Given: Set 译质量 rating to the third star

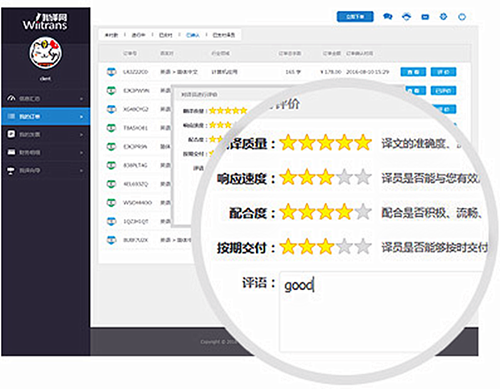Looking at the screenshot, I should point(326,143).
